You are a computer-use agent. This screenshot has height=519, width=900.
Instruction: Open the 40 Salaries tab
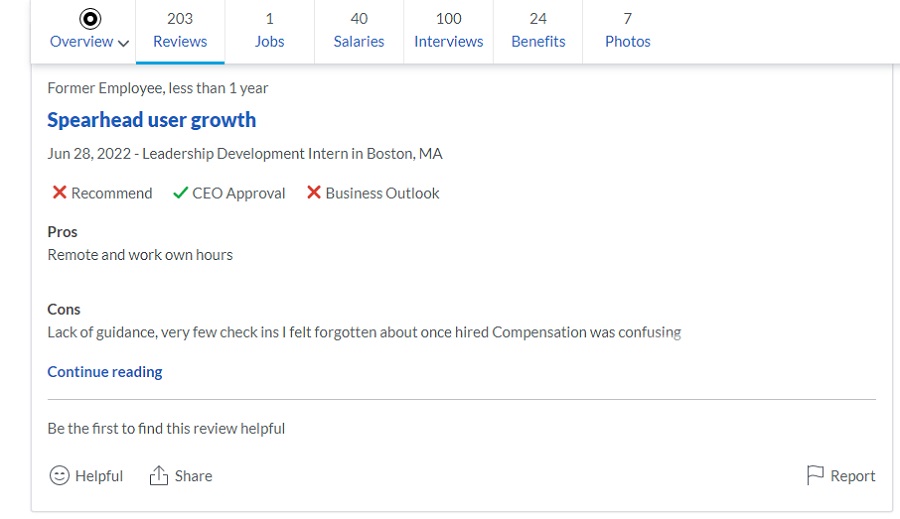359,30
